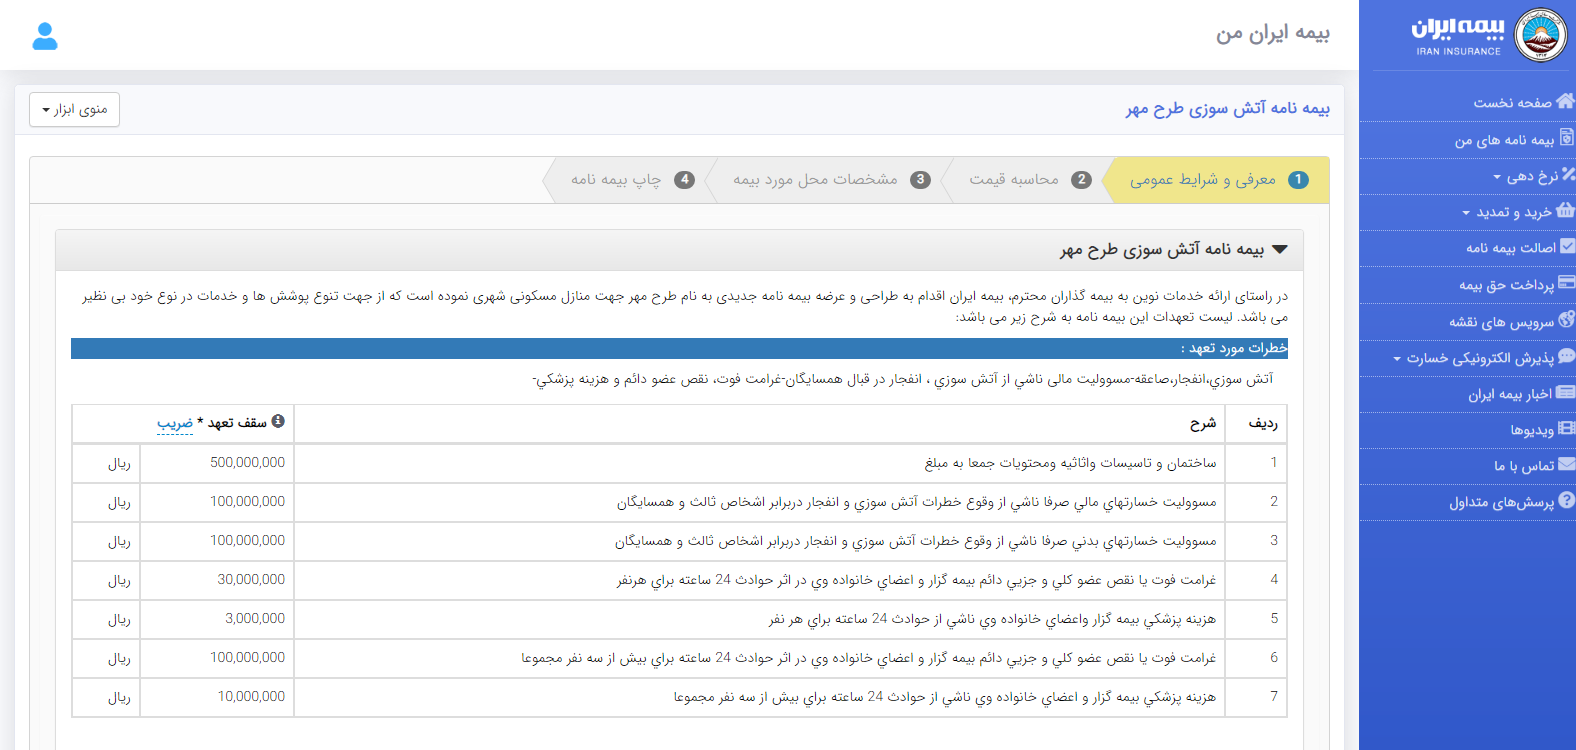Screen dimensions: 1576x750
Task: Go to step 3 مشخصات محل مورد بیمه tab
Action: (830, 180)
